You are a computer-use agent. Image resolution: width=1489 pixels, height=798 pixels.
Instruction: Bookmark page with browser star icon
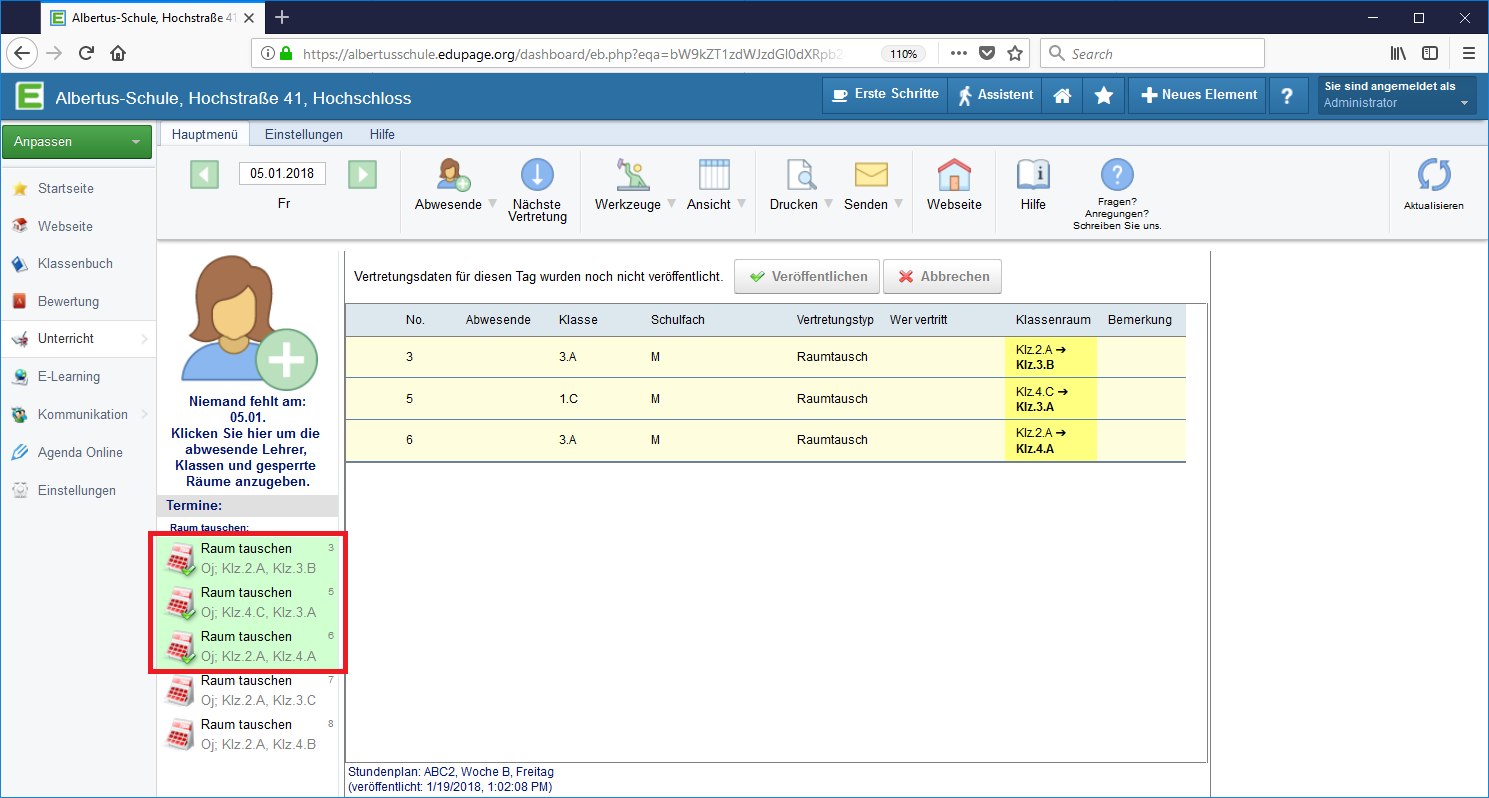[1014, 54]
